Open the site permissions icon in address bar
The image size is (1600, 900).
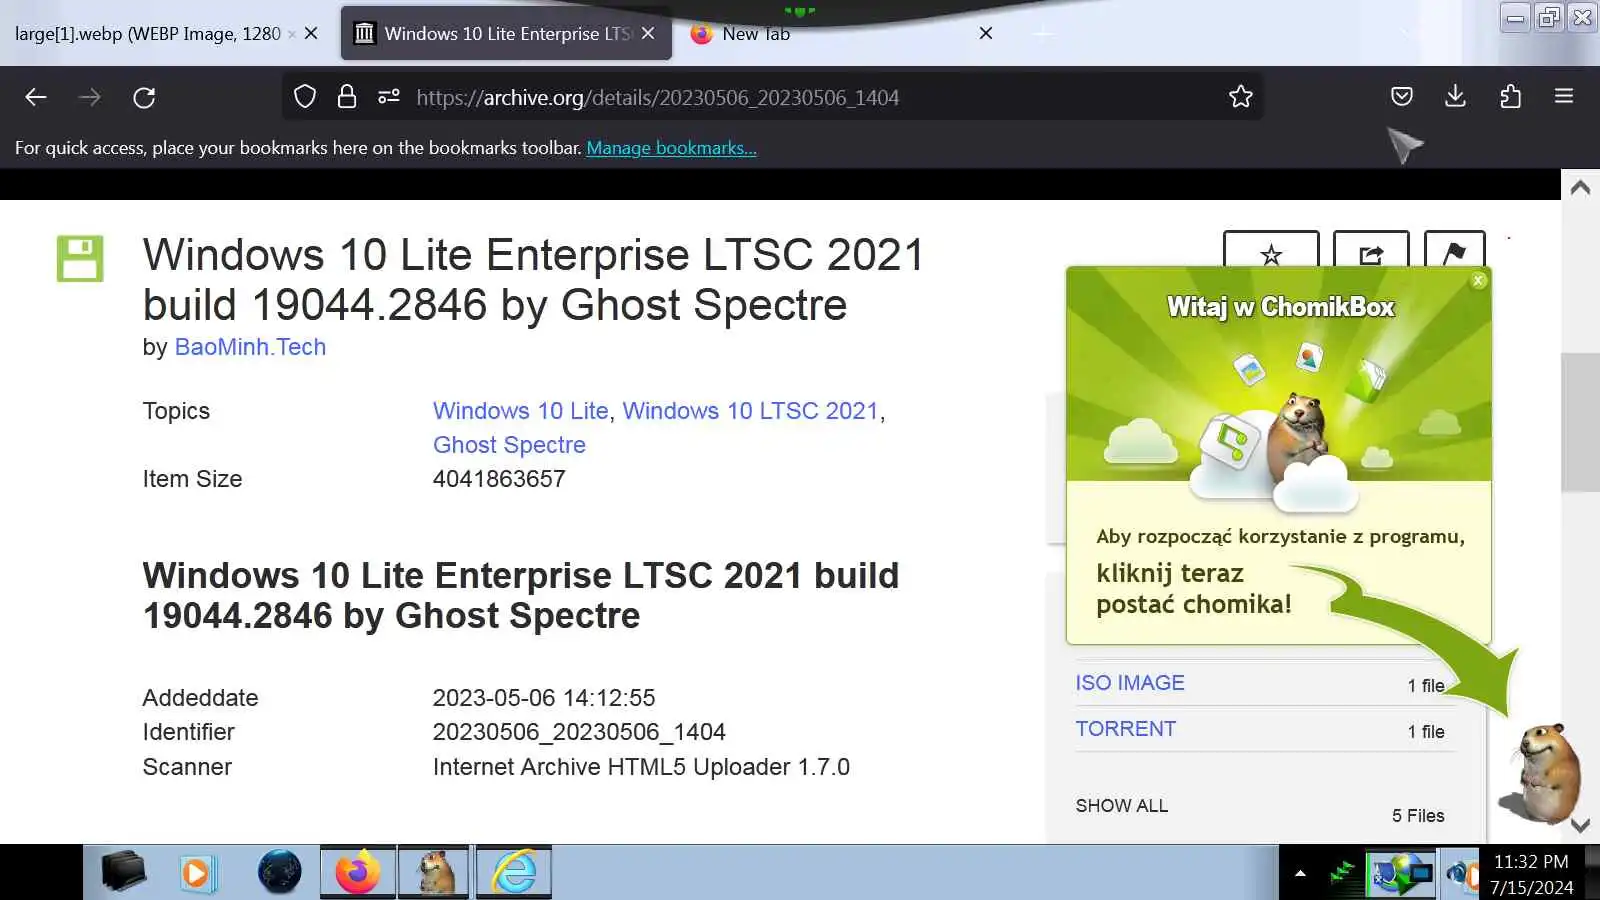click(389, 97)
